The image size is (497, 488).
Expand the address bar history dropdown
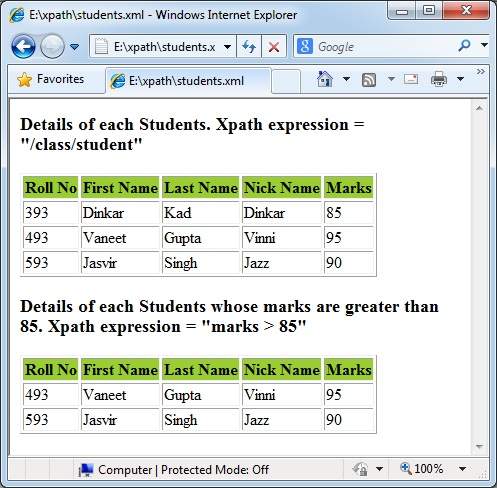click(x=227, y=47)
